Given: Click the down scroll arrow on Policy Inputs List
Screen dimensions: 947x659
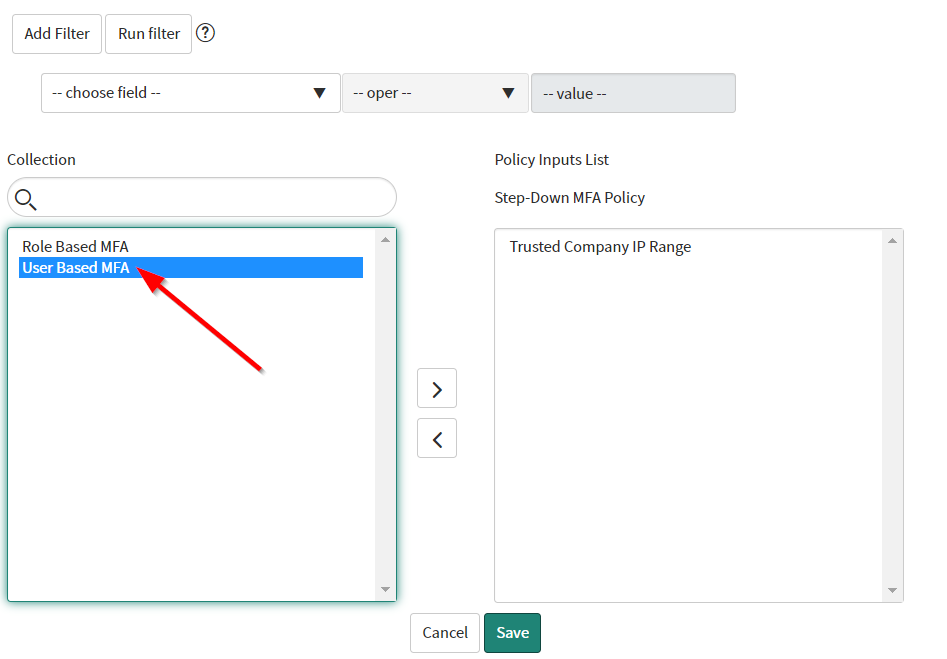Looking at the screenshot, I should tap(893, 589).
